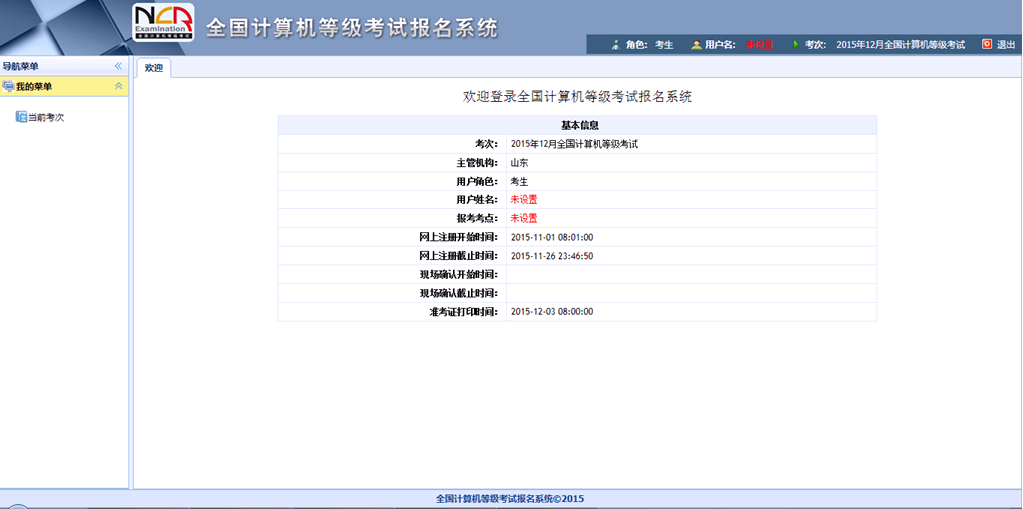Screen dimensions: 1023x509
Task: Click the red 未设置 username in header
Action: pyautogui.click(x=759, y=45)
